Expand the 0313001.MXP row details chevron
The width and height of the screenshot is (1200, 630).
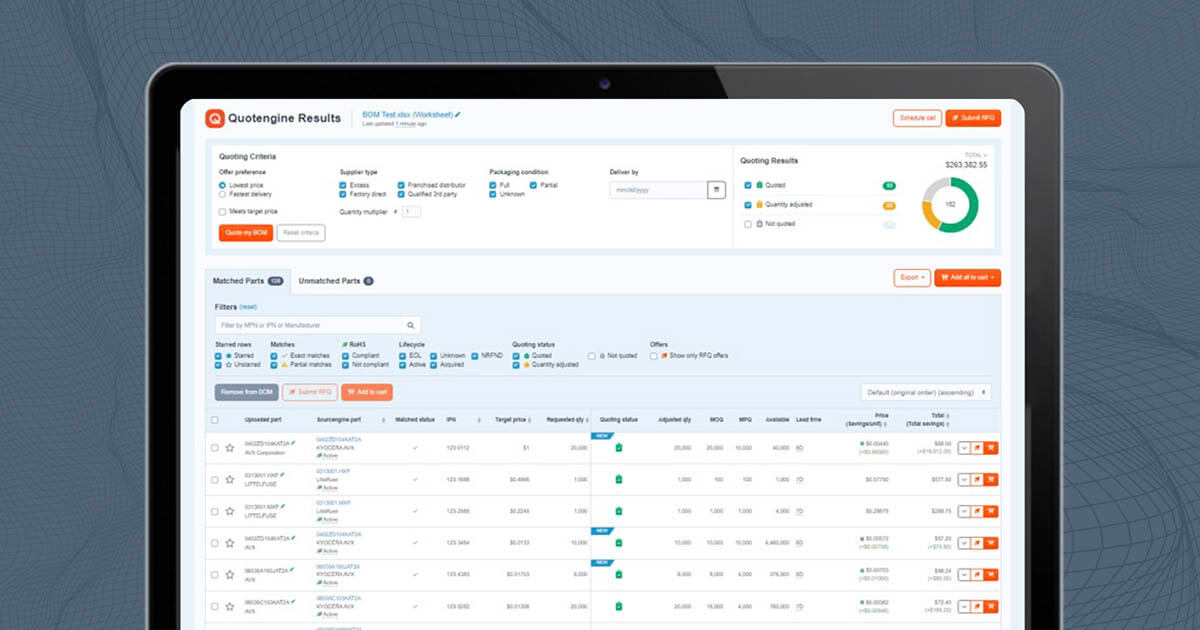[964, 511]
